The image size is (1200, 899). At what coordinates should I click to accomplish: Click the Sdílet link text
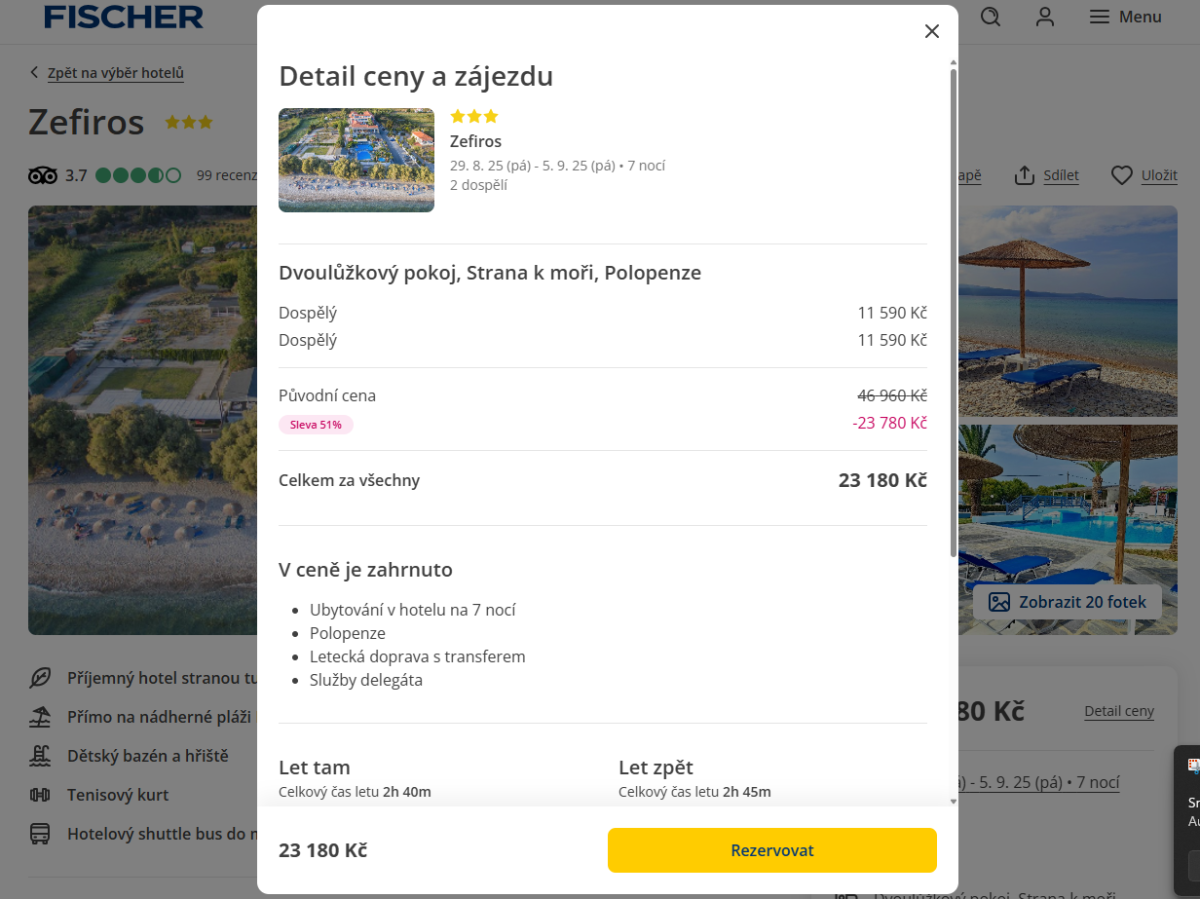click(x=1060, y=175)
